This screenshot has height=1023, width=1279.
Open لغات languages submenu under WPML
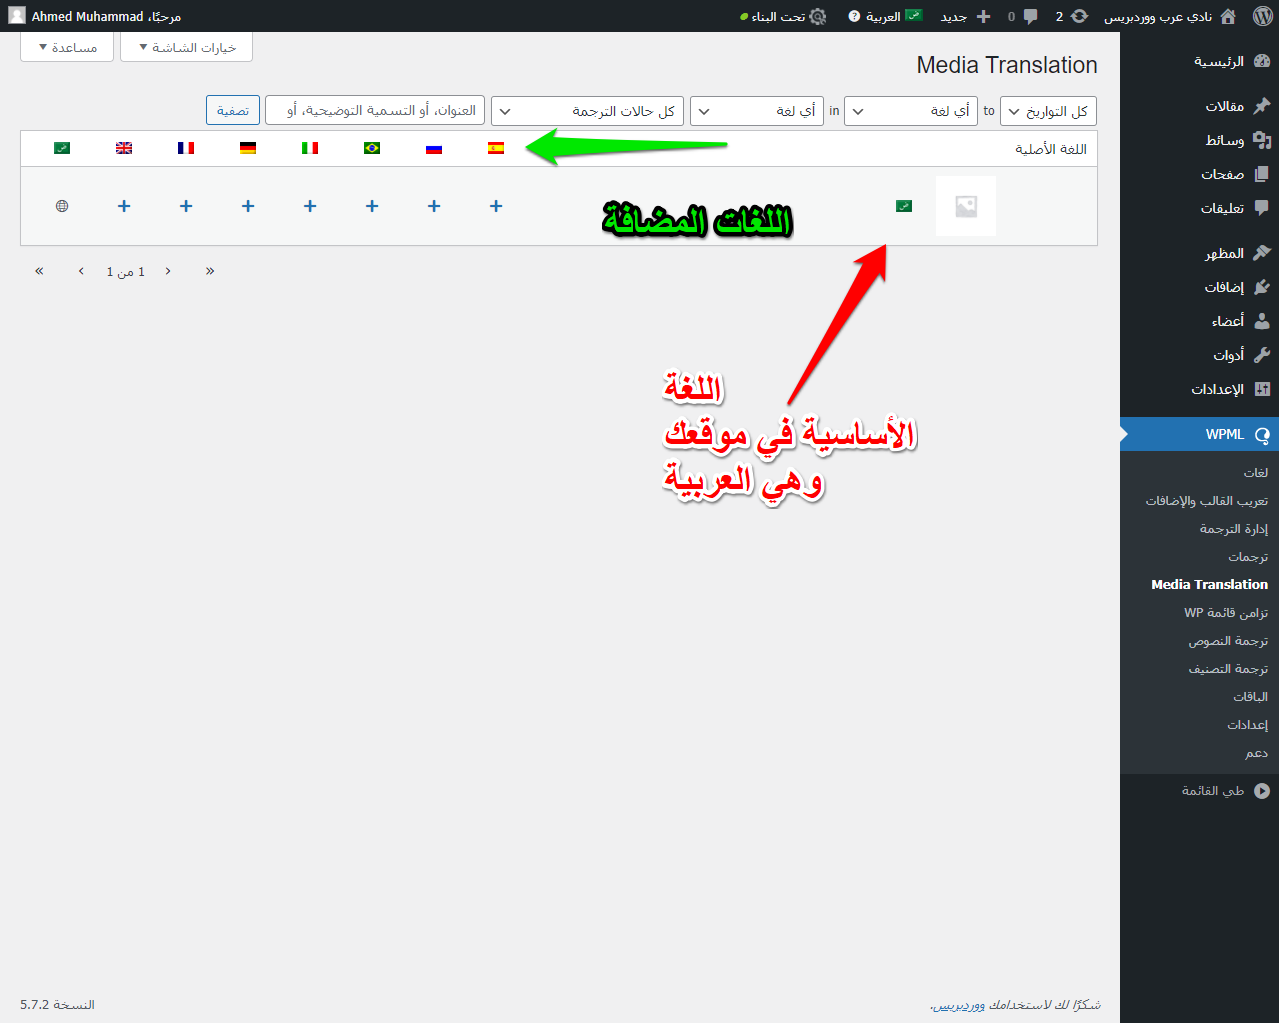[1255, 472]
